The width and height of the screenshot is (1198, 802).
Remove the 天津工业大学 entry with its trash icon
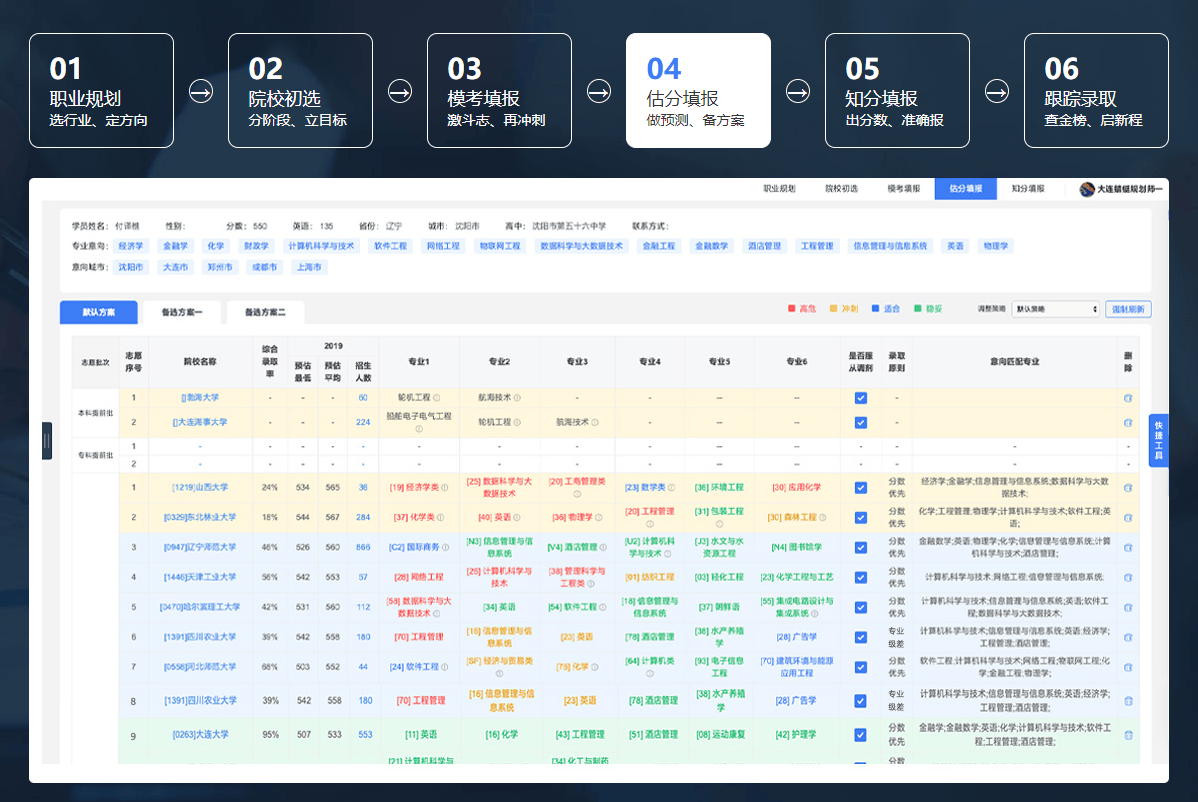tap(1128, 577)
